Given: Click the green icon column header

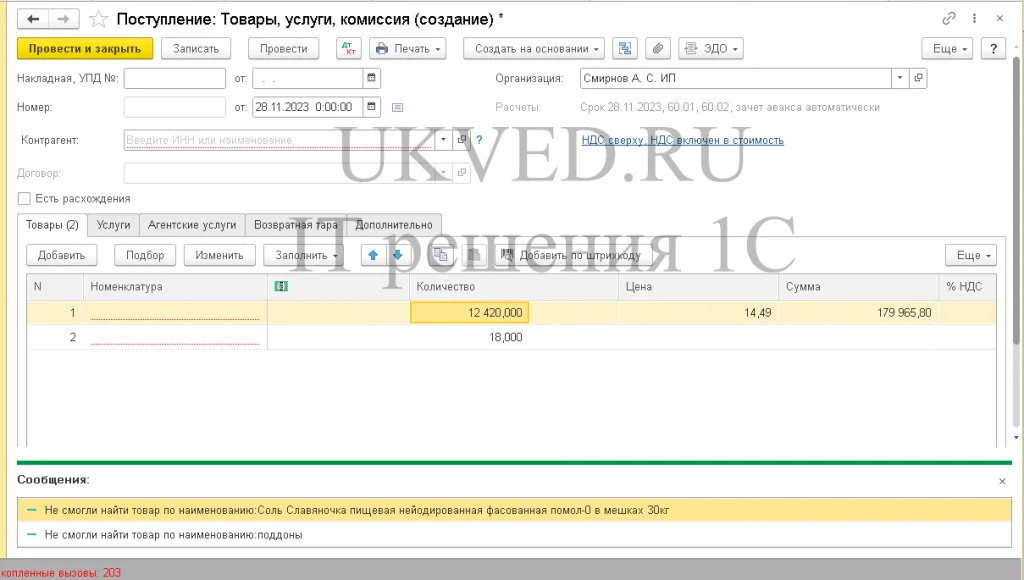Looking at the screenshot, I should click(281, 286).
